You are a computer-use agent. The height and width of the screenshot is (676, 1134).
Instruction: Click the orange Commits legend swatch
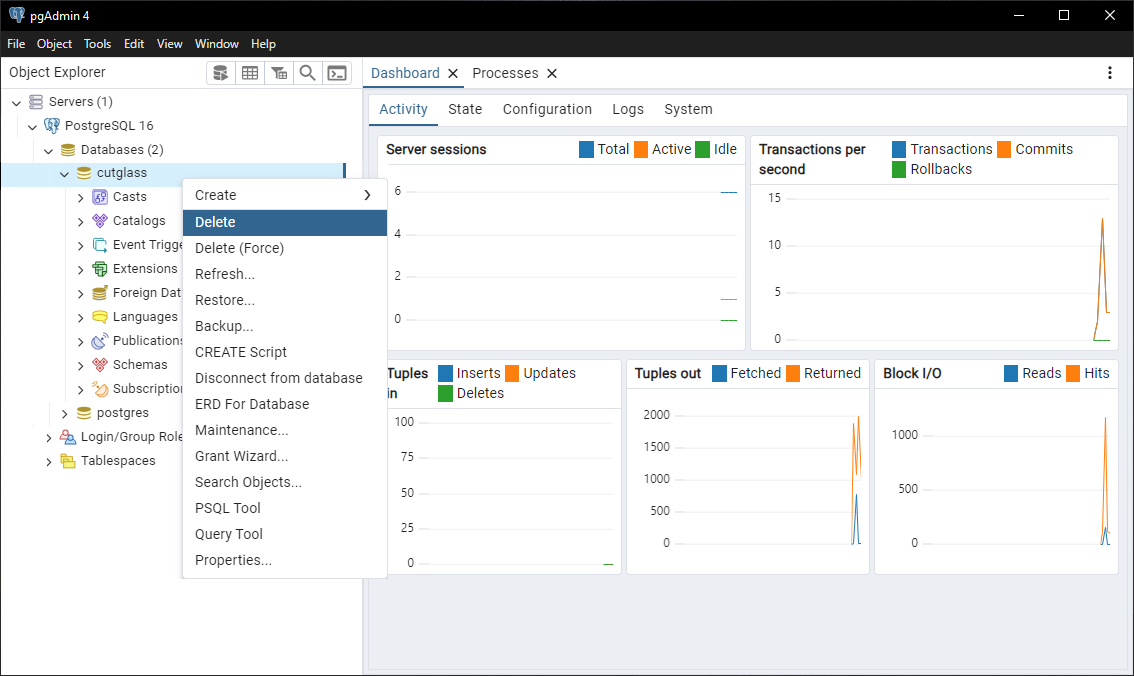pyautogui.click(x=1004, y=149)
